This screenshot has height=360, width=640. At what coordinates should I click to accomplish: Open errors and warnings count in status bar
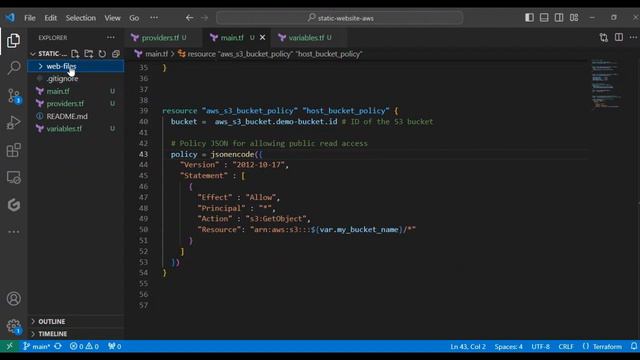point(84,346)
